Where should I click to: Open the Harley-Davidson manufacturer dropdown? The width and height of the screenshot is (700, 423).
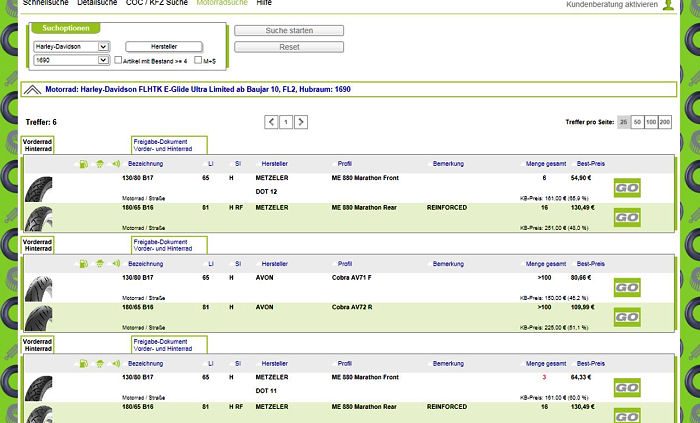pos(72,46)
